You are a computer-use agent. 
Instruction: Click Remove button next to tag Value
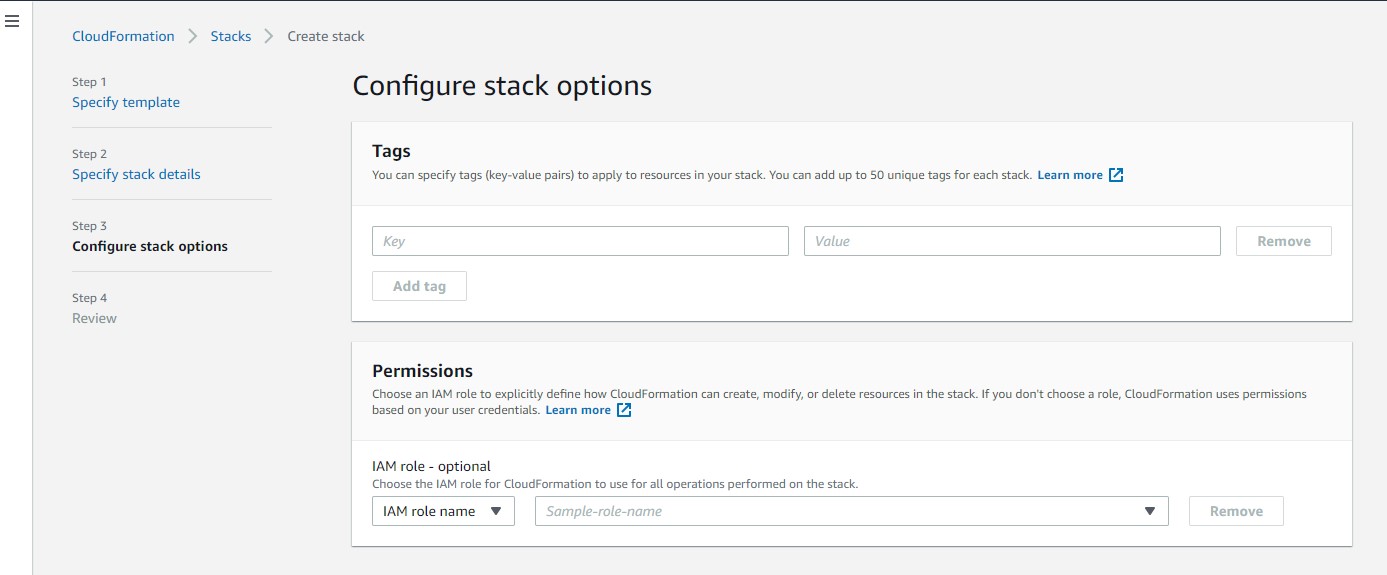click(1283, 241)
